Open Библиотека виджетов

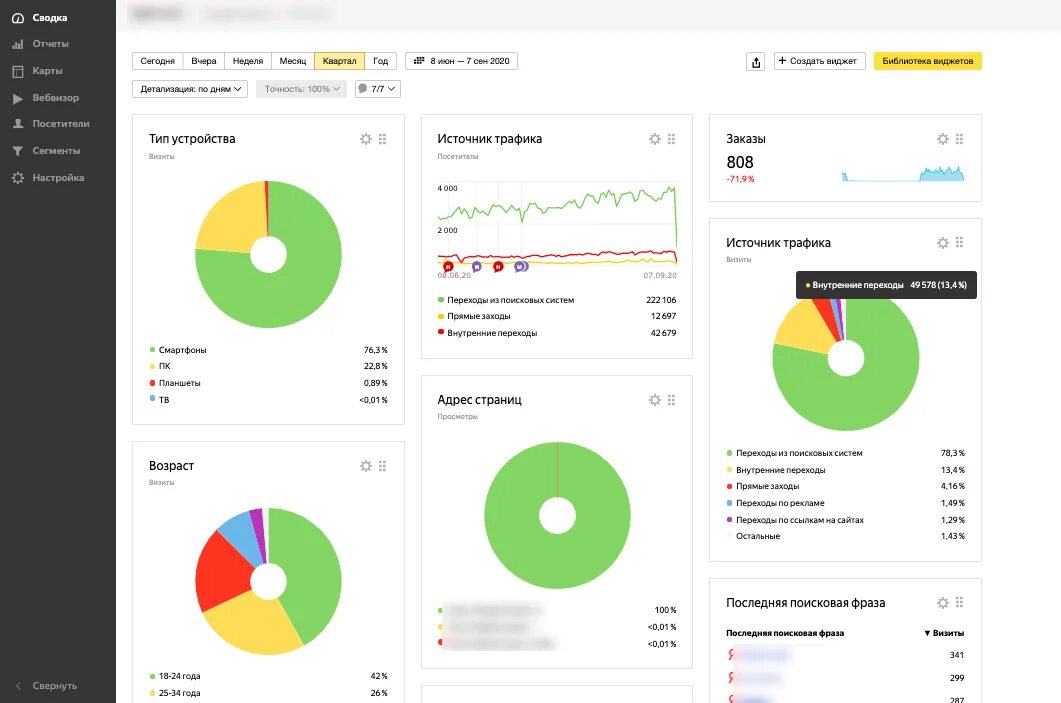pos(928,61)
